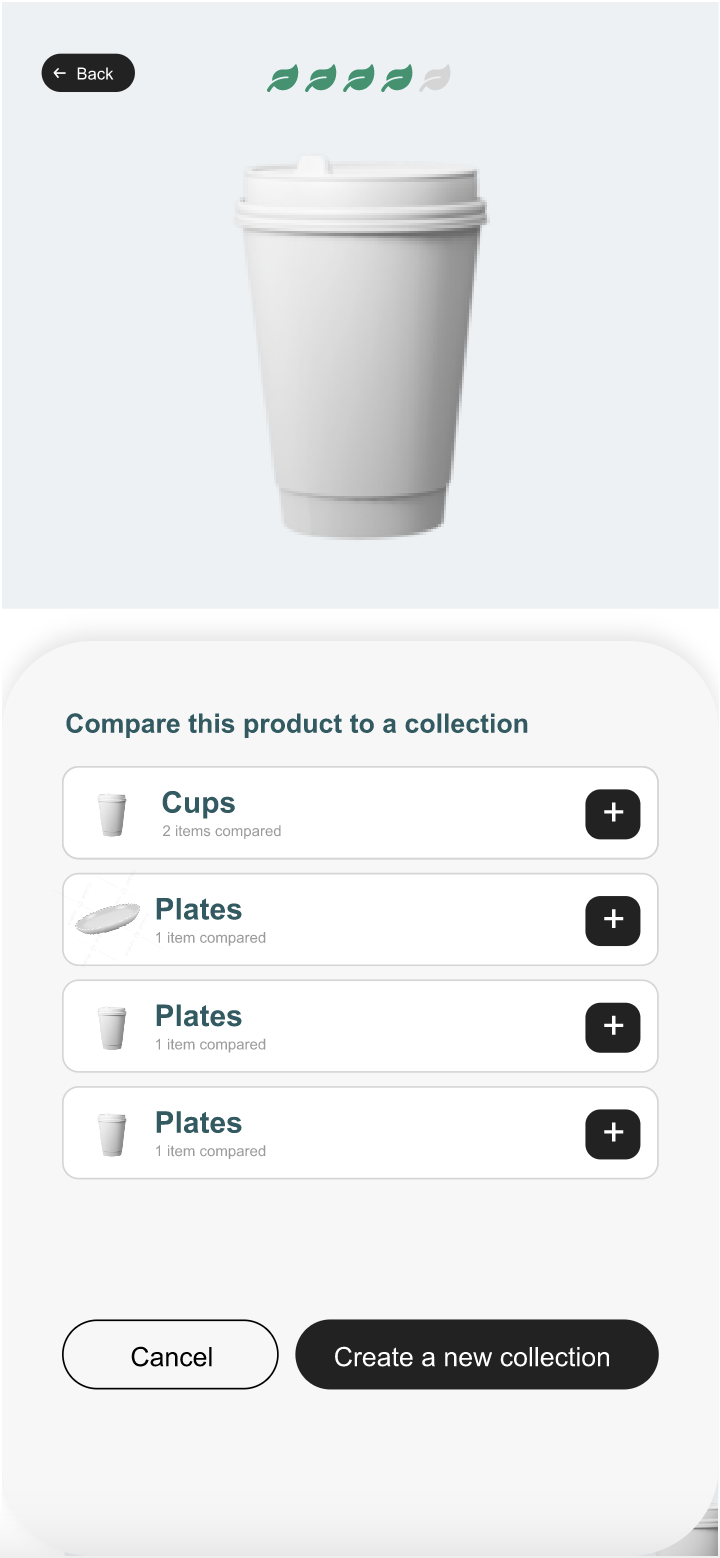
Task: Create a new collection
Action: (477, 1355)
